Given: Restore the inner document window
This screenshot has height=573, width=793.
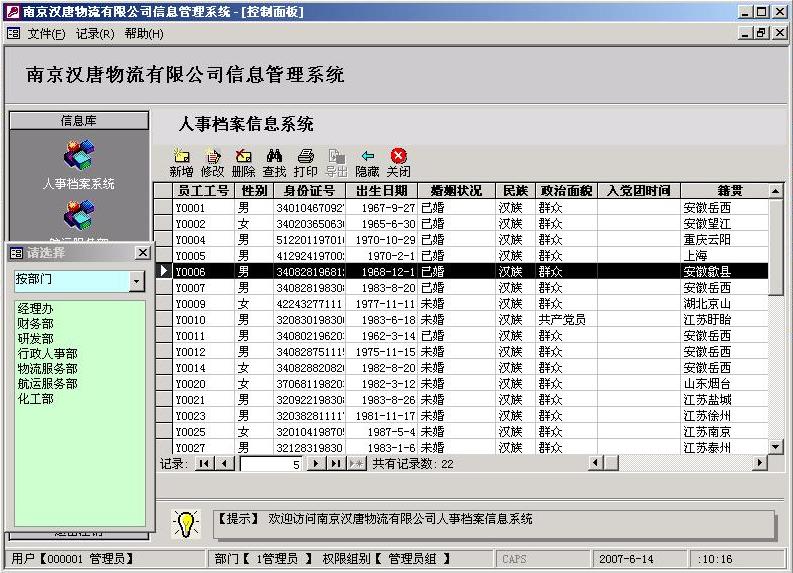Looking at the screenshot, I should pos(761,33).
